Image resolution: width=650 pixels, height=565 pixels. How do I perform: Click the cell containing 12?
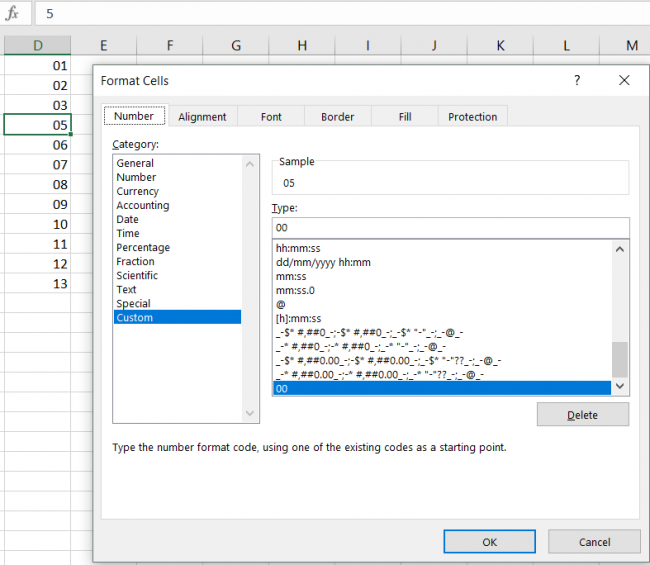point(38,264)
